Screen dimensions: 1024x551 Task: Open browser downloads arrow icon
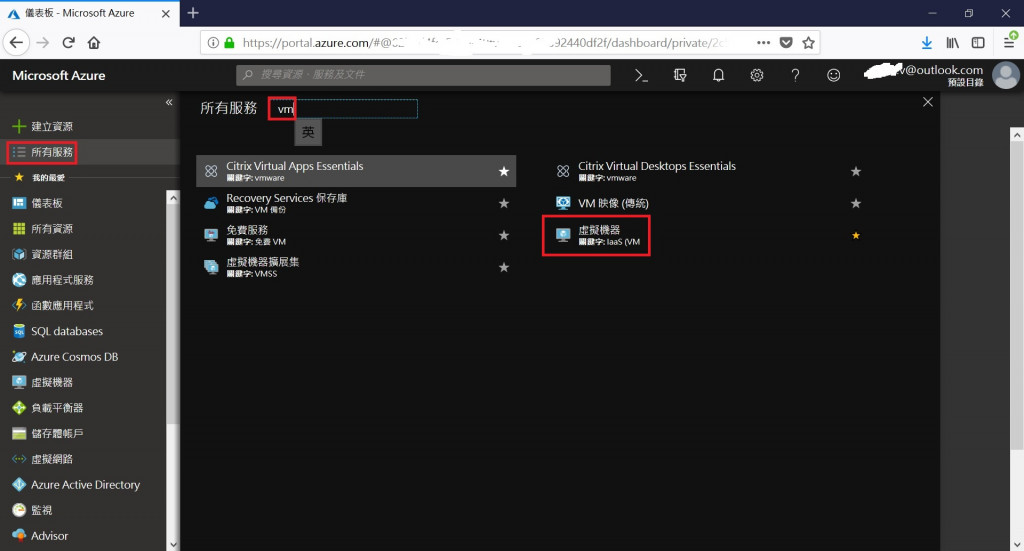point(927,43)
